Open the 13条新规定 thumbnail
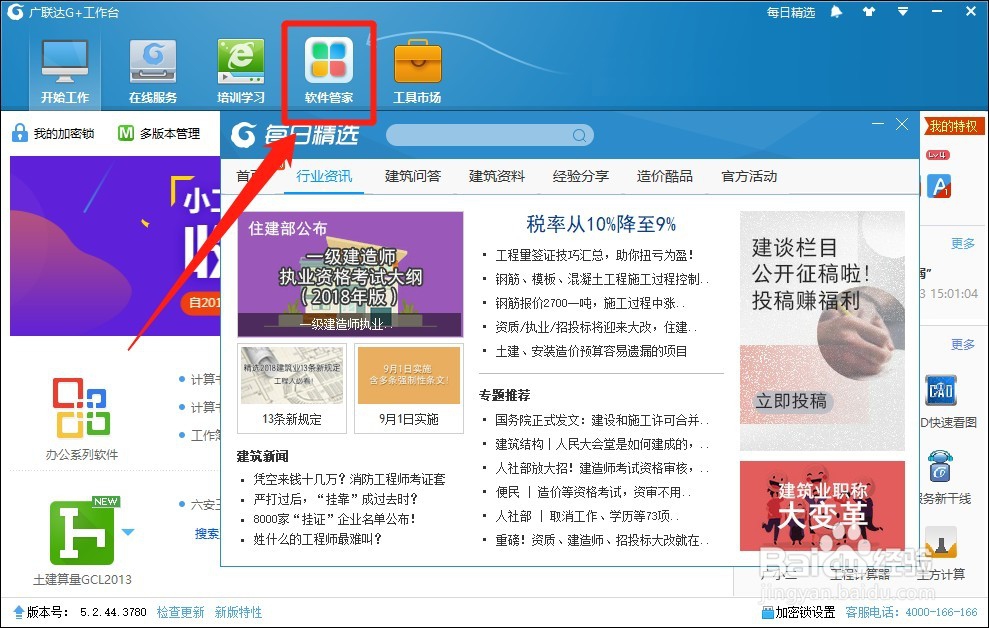Screen dimensions: 989x628 click(x=292, y=388)
